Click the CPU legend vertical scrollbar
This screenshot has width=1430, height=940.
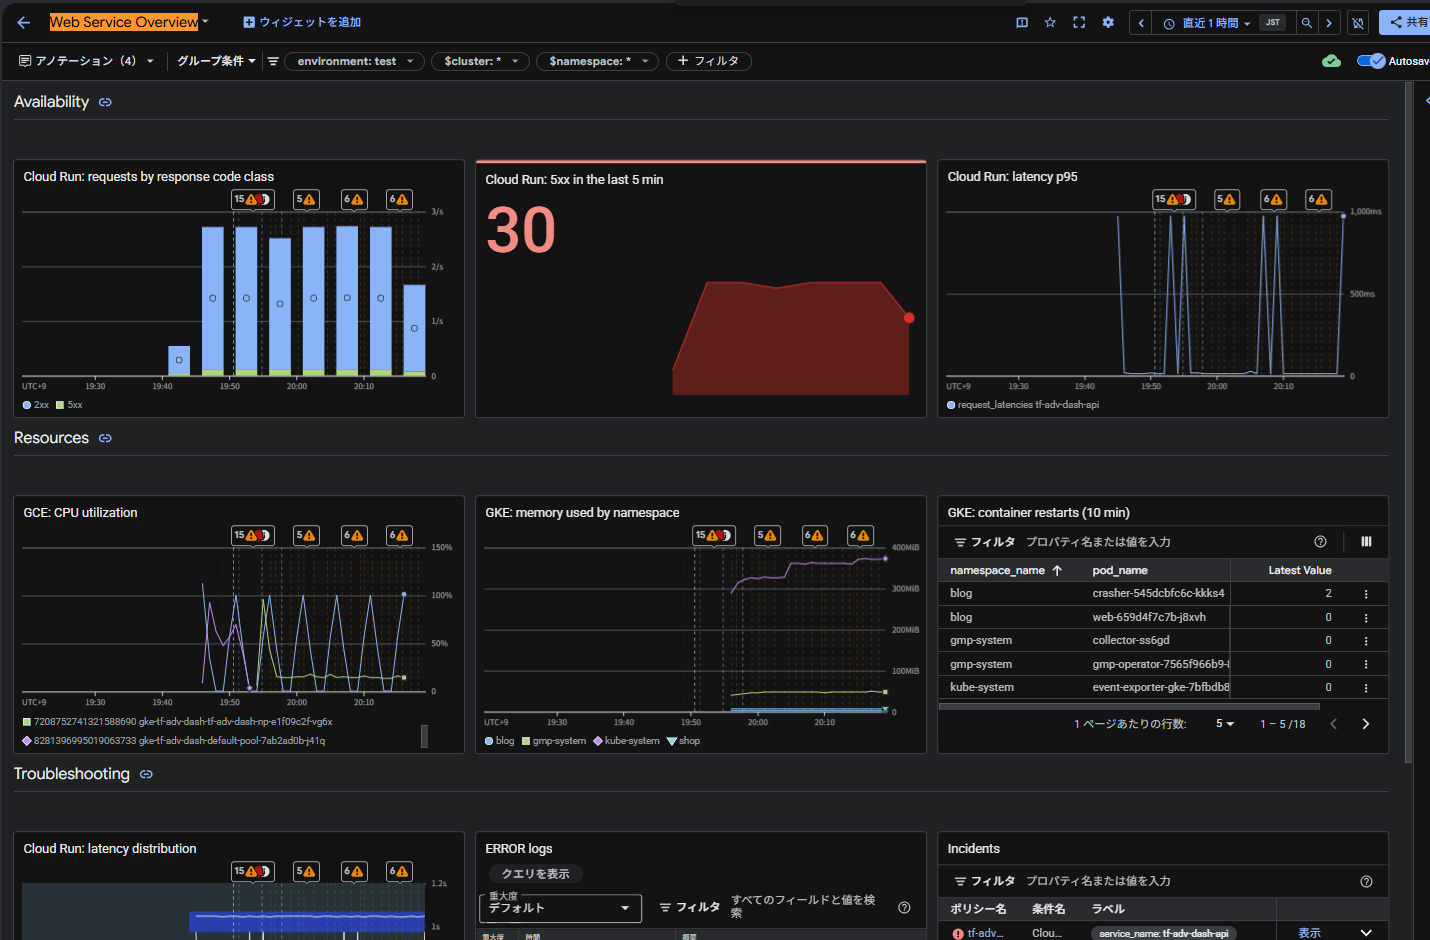coord(424,736)
